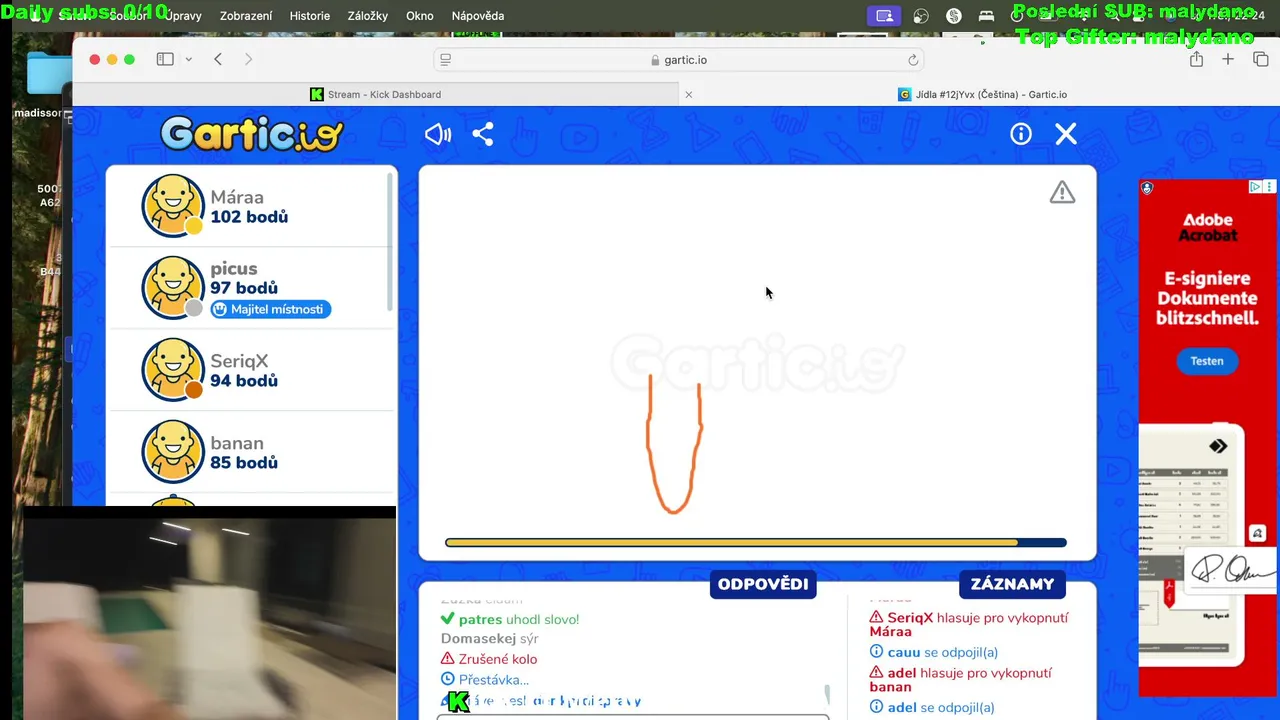Reload the gartic.io page

(x=913, y=60)
